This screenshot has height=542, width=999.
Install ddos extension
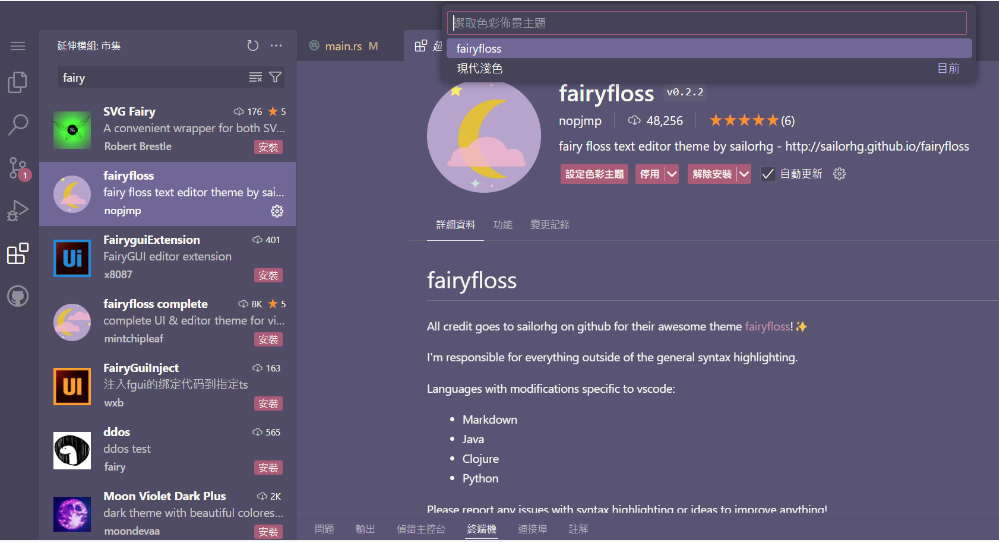[268, 467]
